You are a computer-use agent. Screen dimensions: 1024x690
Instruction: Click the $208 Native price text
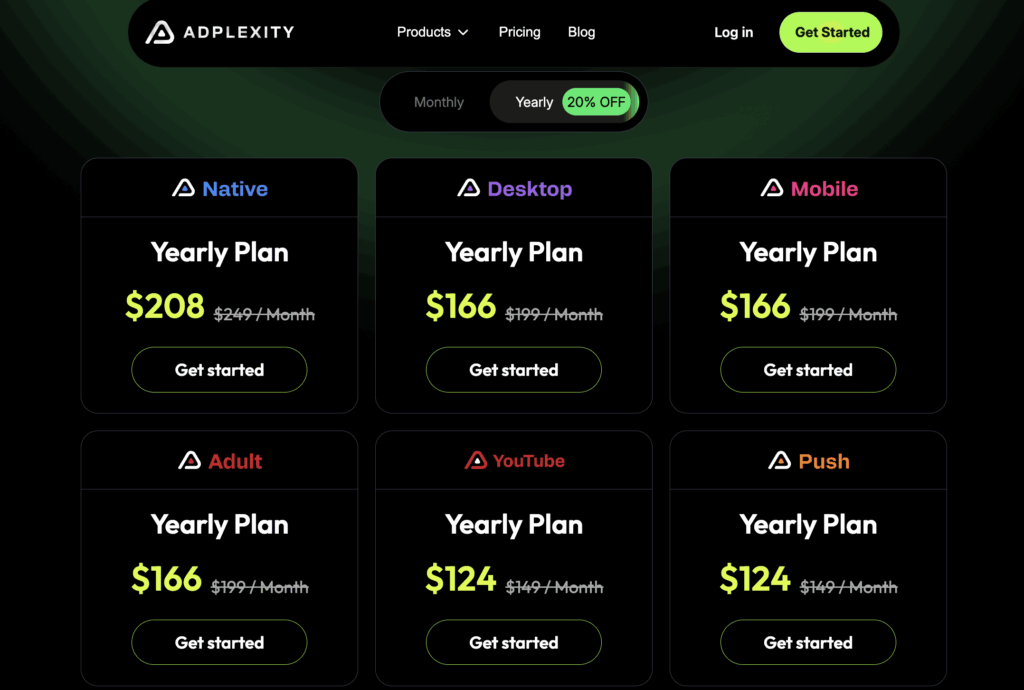[x=166, y=307]
